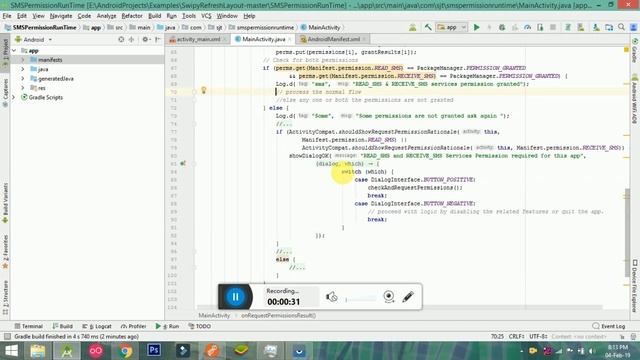Expand the res folder
The width and height of the screenshot is (640, 360).
coord(23,88)
